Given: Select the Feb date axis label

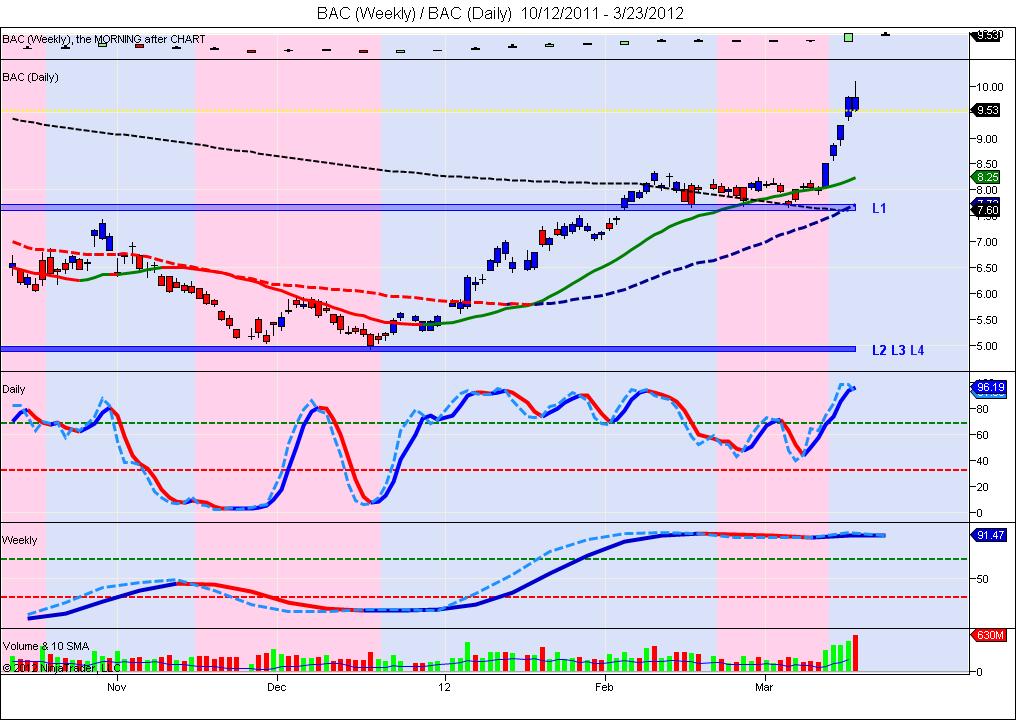Looking at the screenshot, I should (x=605, y=686).
